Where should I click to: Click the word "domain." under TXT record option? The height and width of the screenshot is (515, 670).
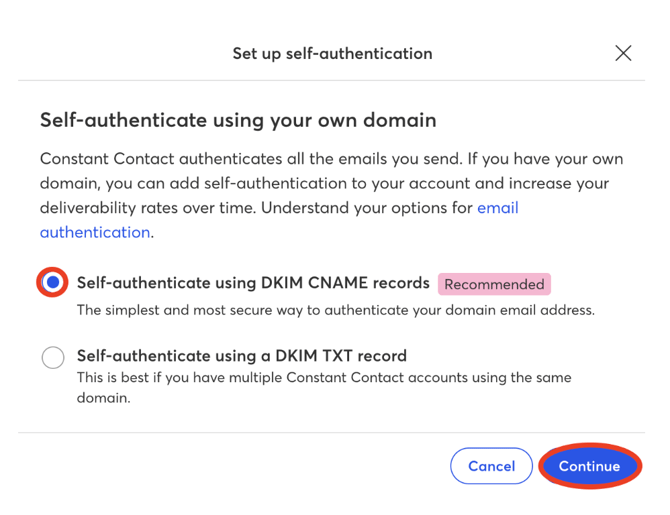[x=103, y=398]
